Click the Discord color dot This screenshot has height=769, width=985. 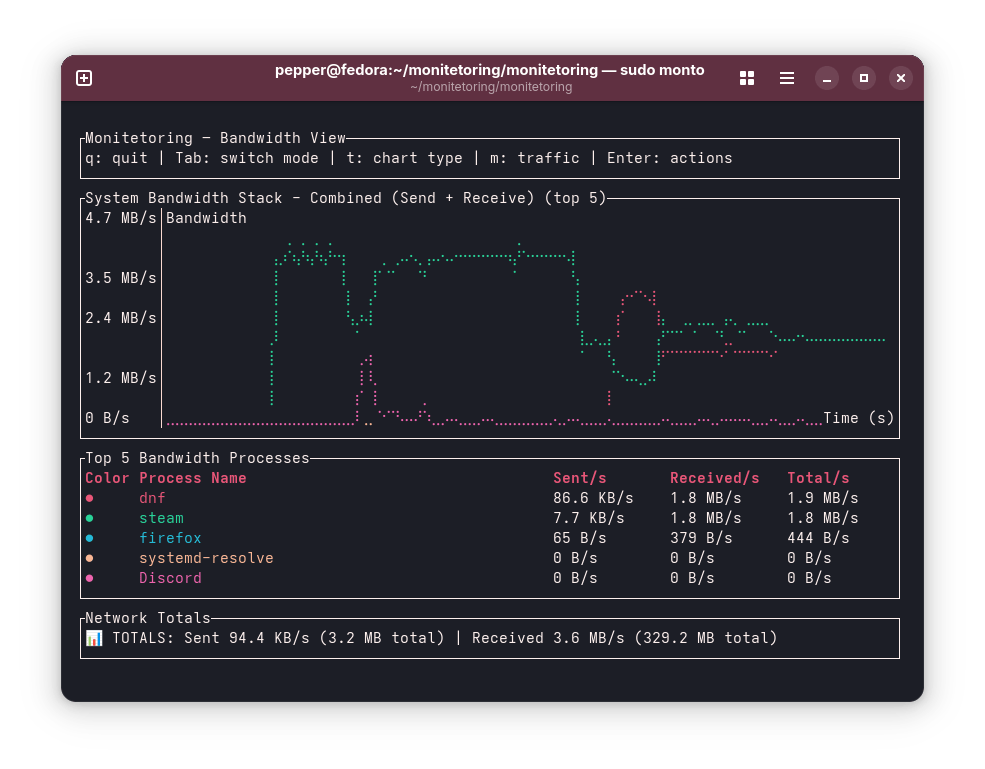coord(90,579)
